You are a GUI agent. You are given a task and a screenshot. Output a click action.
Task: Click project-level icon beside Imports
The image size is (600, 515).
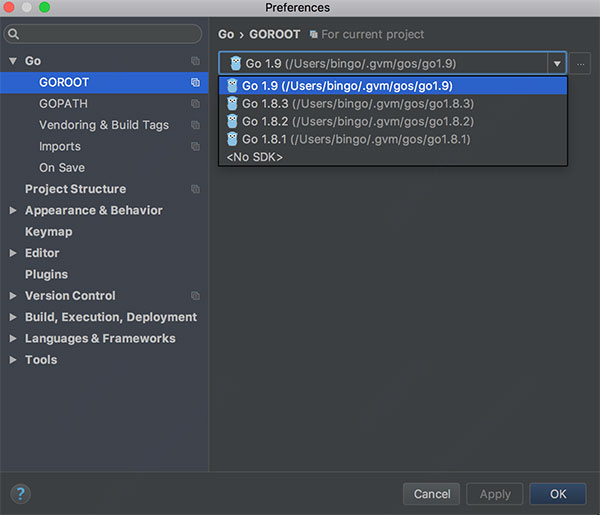click(195, 147)
